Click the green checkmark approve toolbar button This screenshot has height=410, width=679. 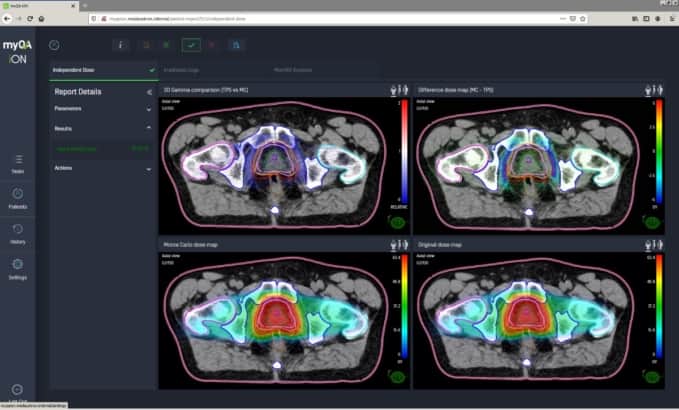pos(190,44)
